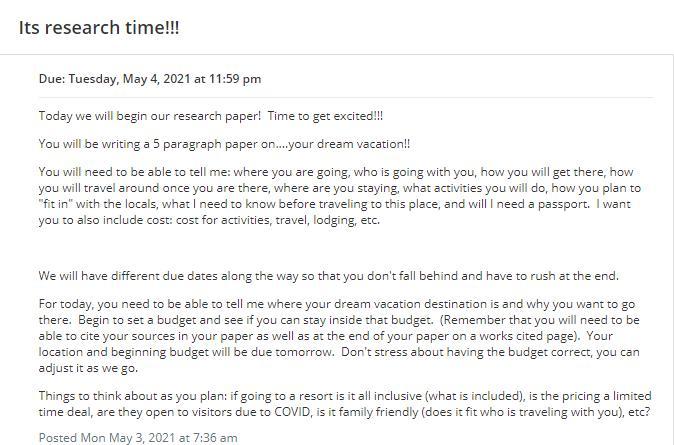The image size is (674, 445).
Task: Click the 'adjust it as we go.' line
Action: point(88,368)
